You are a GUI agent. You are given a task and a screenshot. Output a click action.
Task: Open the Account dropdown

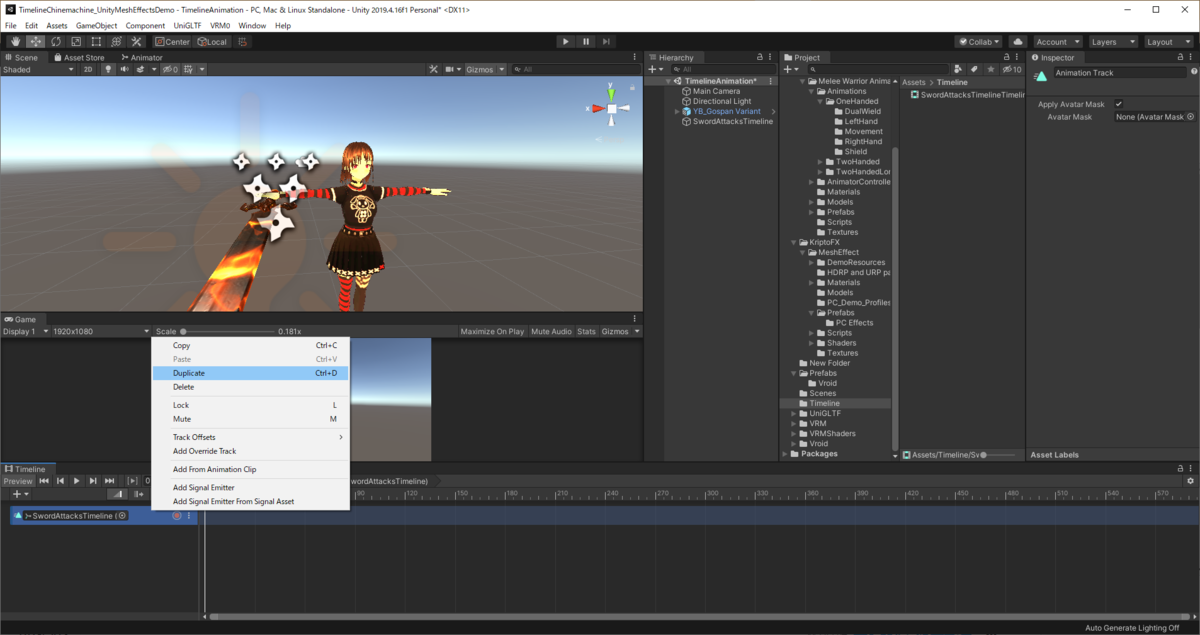click(x=1057, y=42)
